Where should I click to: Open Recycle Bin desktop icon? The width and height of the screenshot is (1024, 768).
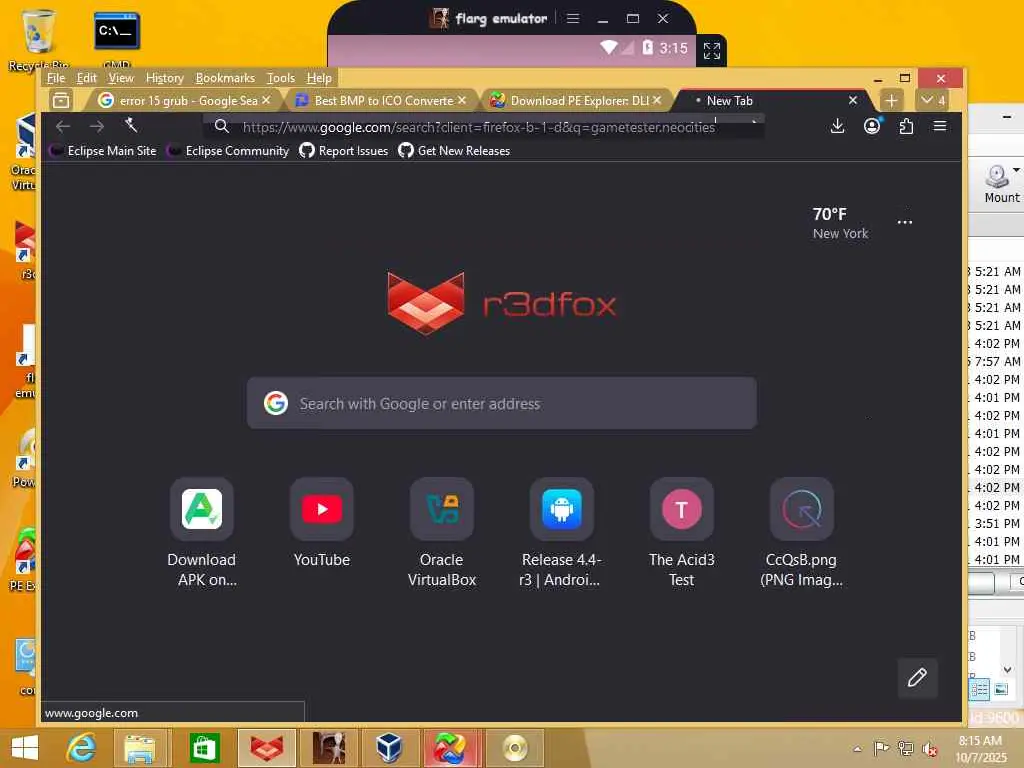[38, 39]
